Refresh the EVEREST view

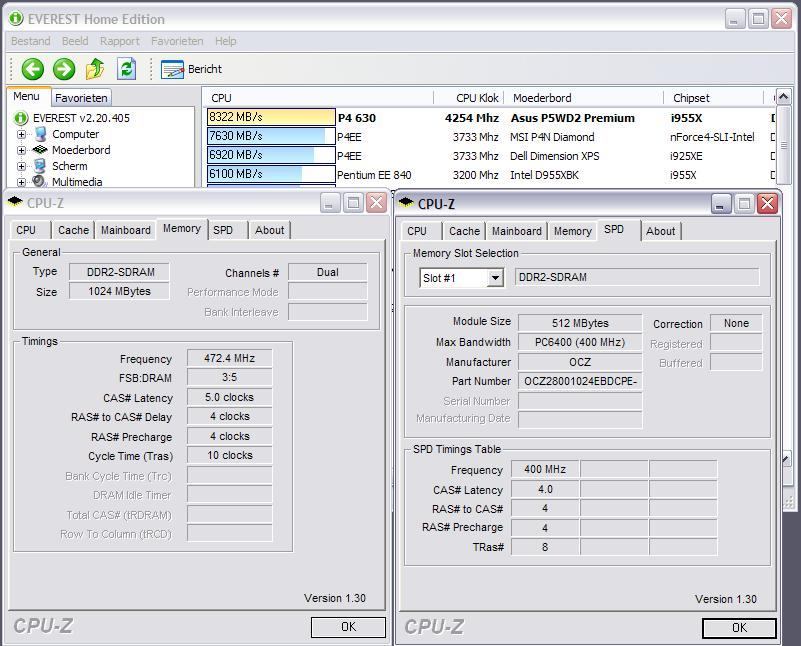coord(126,69)
